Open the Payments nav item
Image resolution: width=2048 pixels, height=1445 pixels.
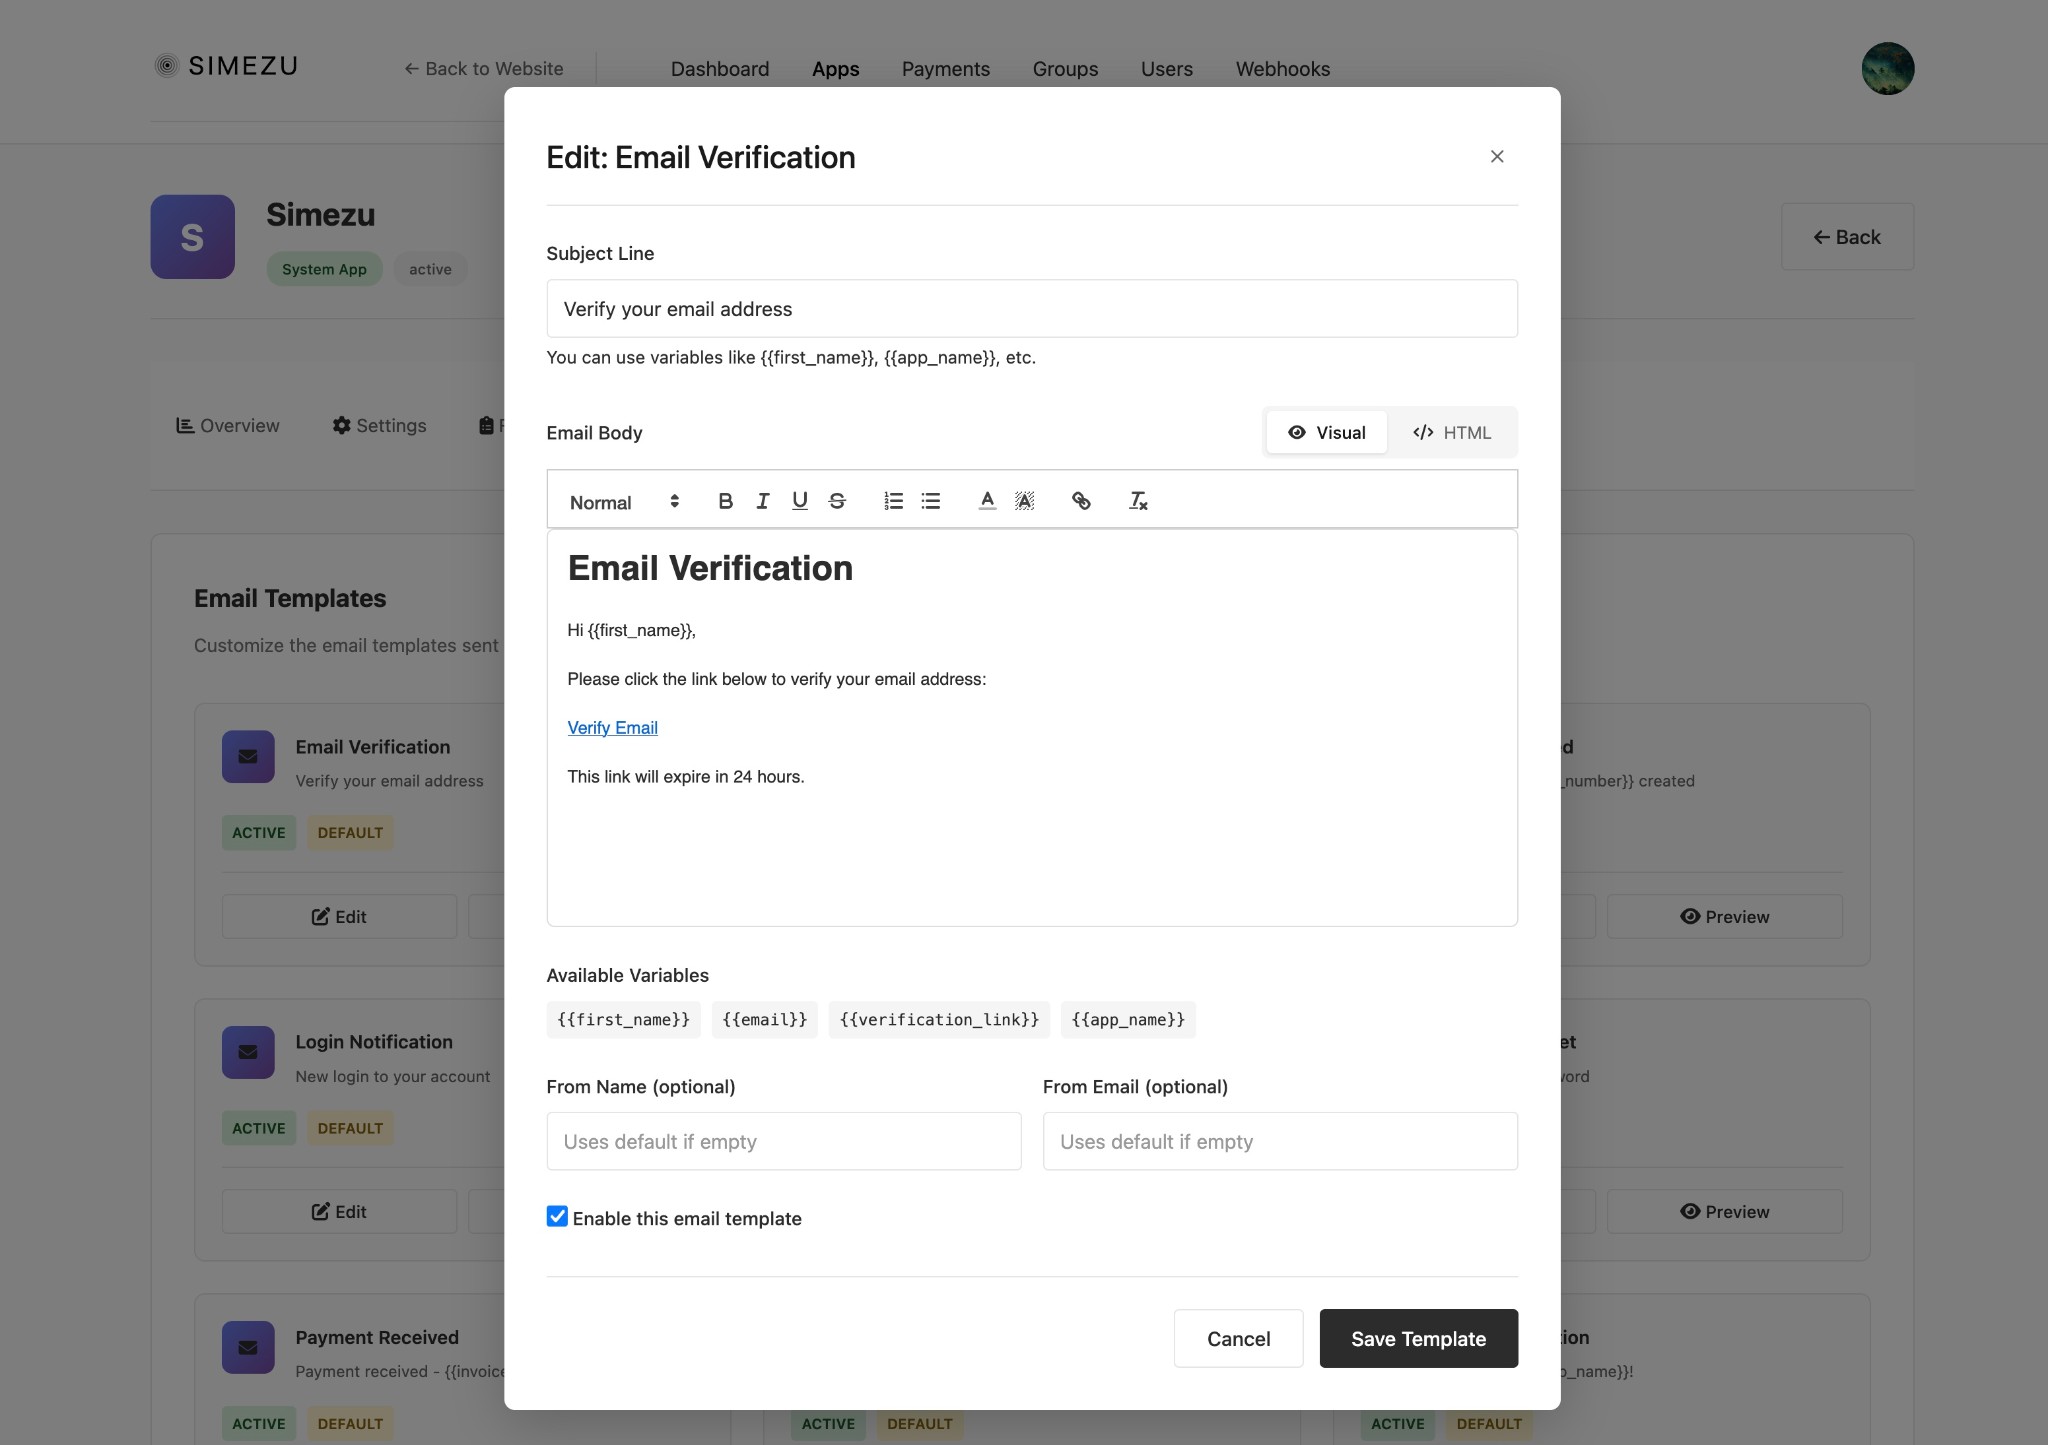pyautogui.click(x=946, y=69)
